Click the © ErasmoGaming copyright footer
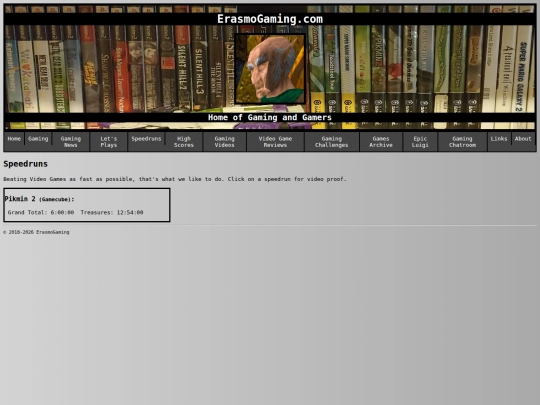 coord(36,232)
